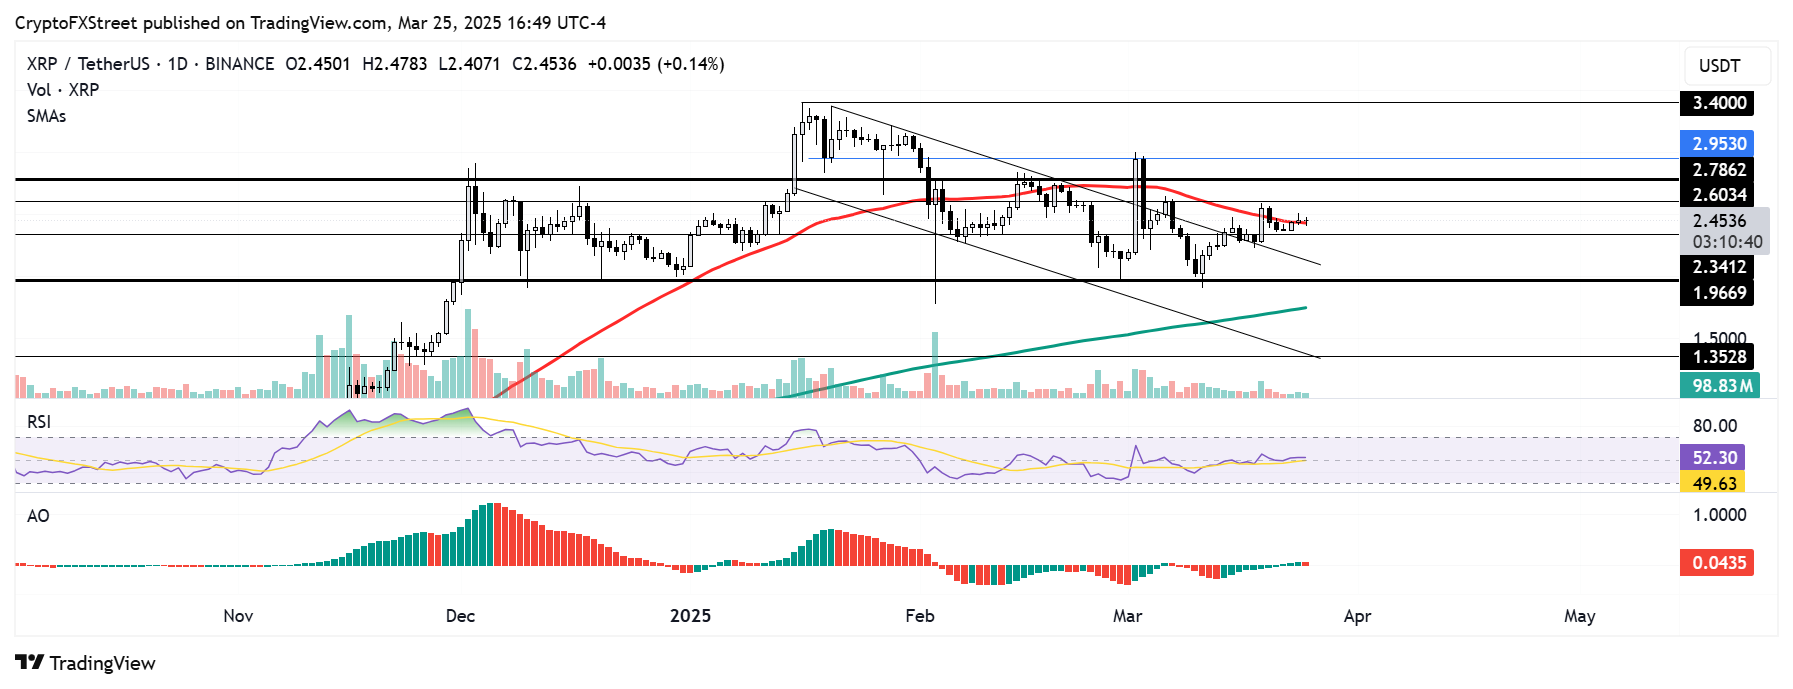Click the green 98.83M volume label
This screenshot has width=1793, height=689.
point(1719,386)
